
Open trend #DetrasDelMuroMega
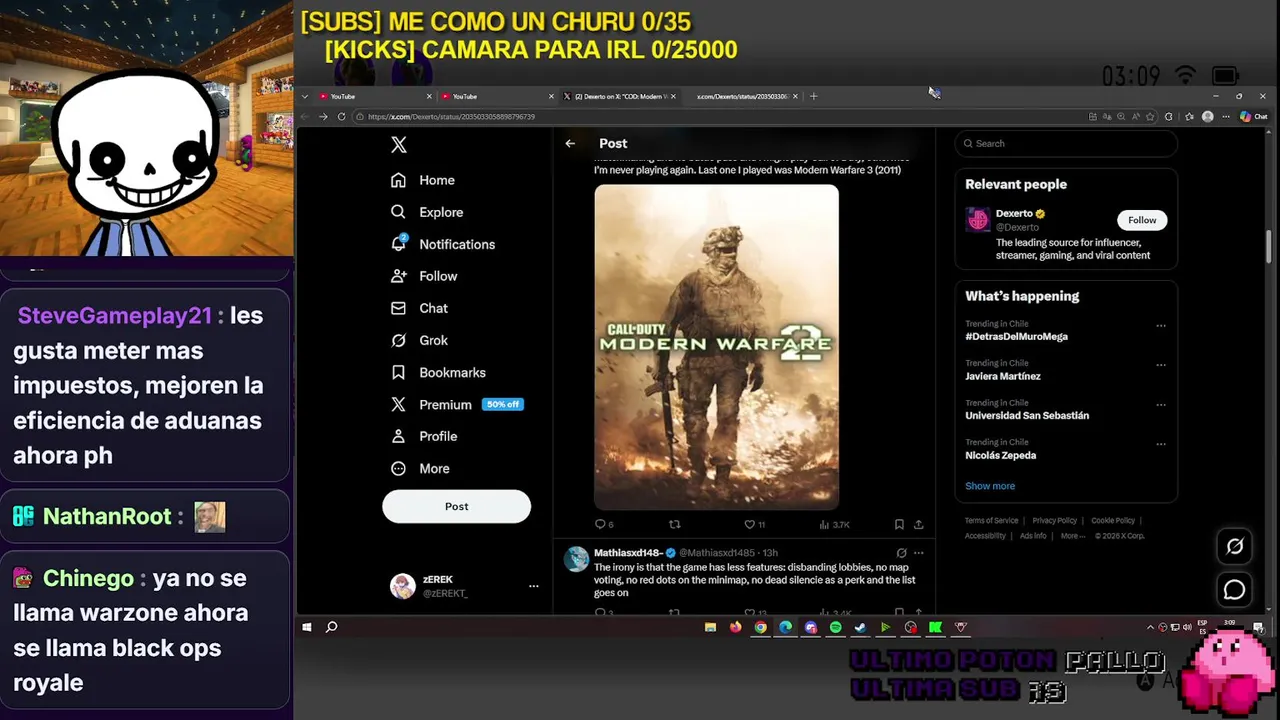click(x=1016, y=336)
